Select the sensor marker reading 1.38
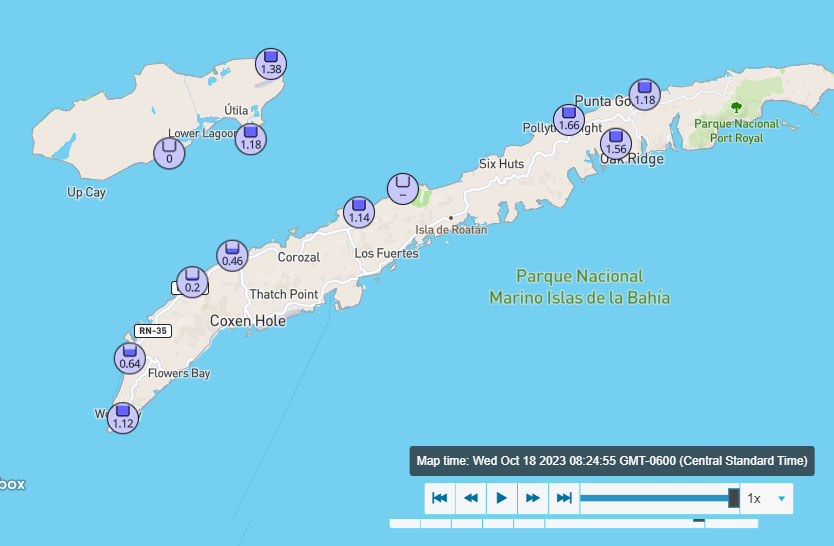 [x=270, y=64]
